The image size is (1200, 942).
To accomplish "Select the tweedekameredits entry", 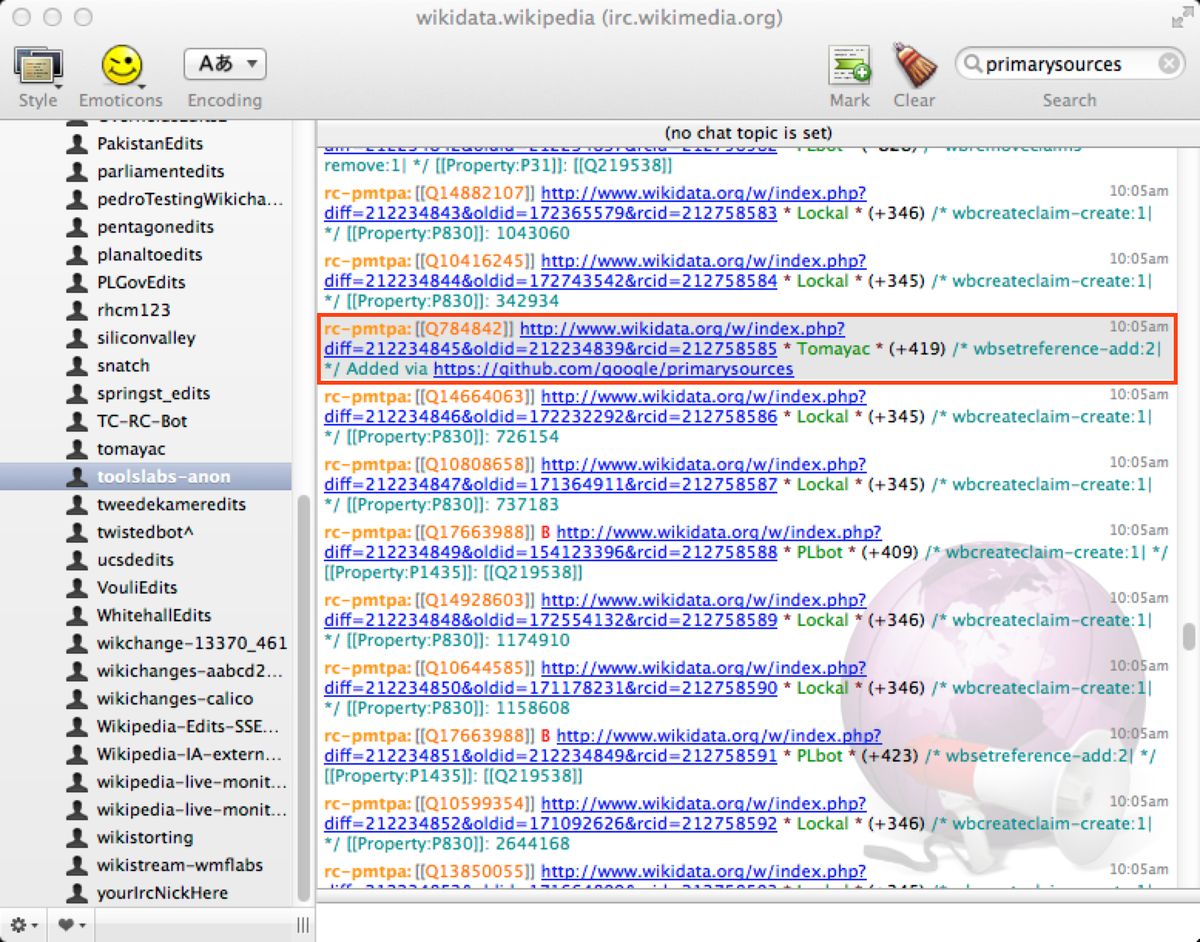I will (171, 504).
